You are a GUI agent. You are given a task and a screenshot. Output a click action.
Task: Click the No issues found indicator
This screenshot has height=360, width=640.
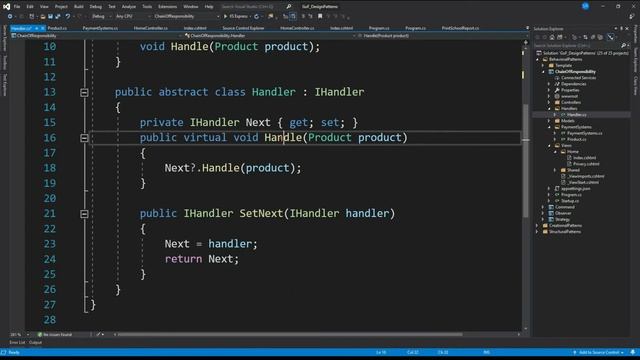[x=55, y=335]
